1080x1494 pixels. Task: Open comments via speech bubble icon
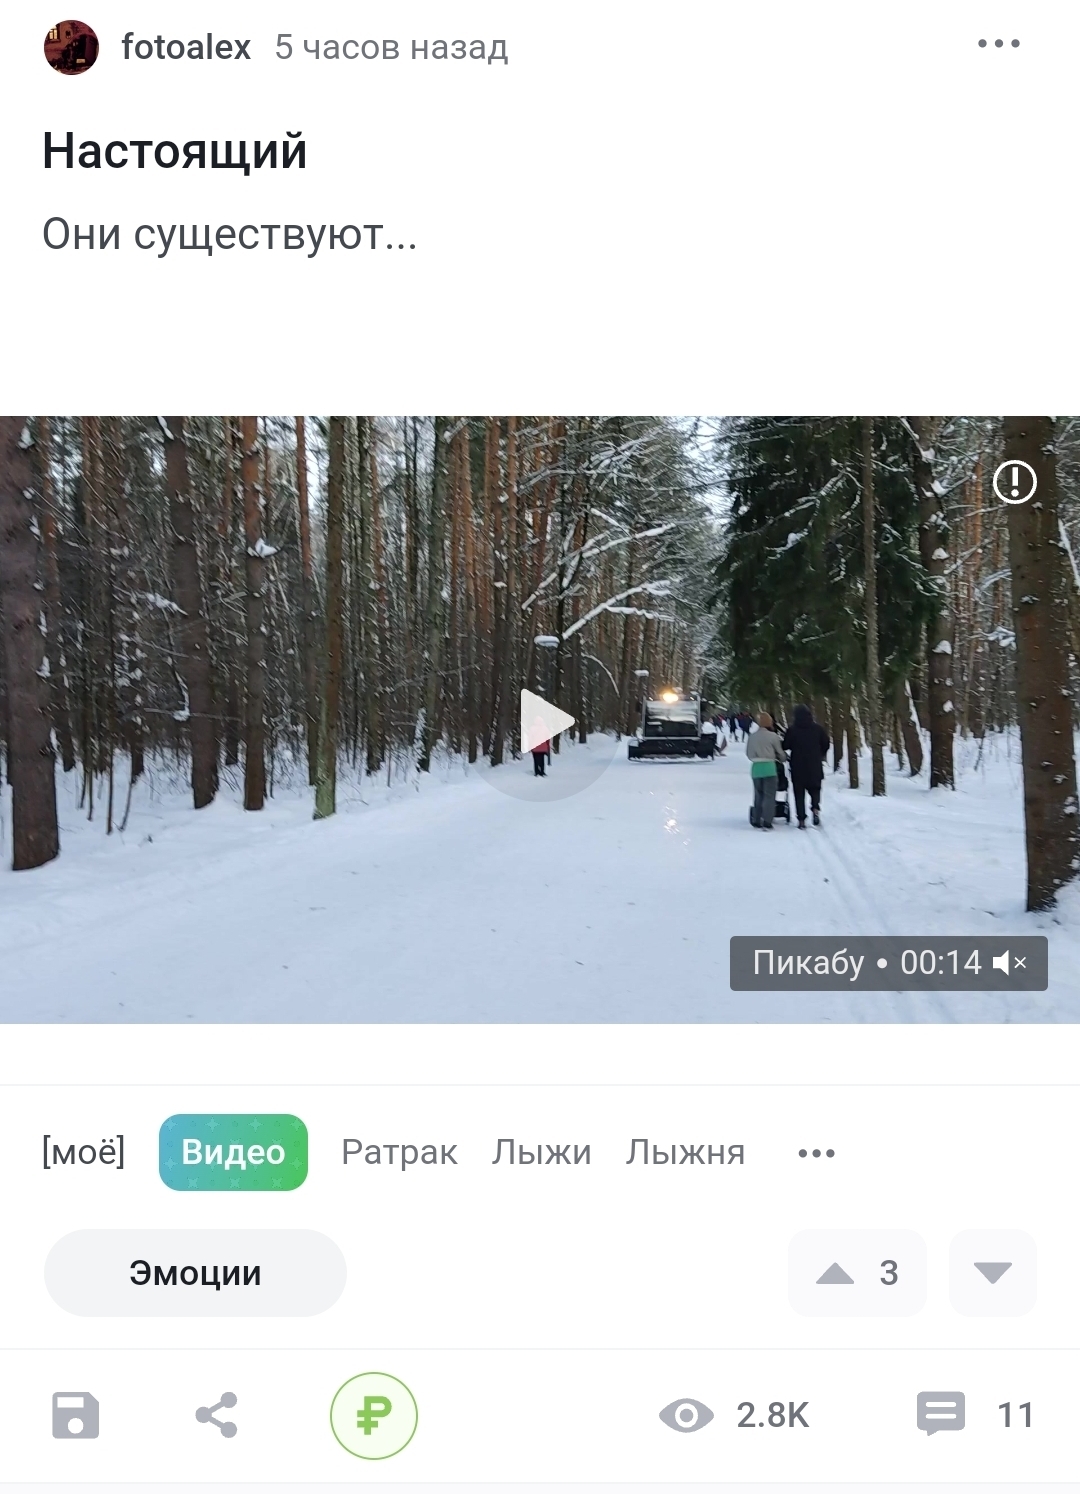(941, 1414)
